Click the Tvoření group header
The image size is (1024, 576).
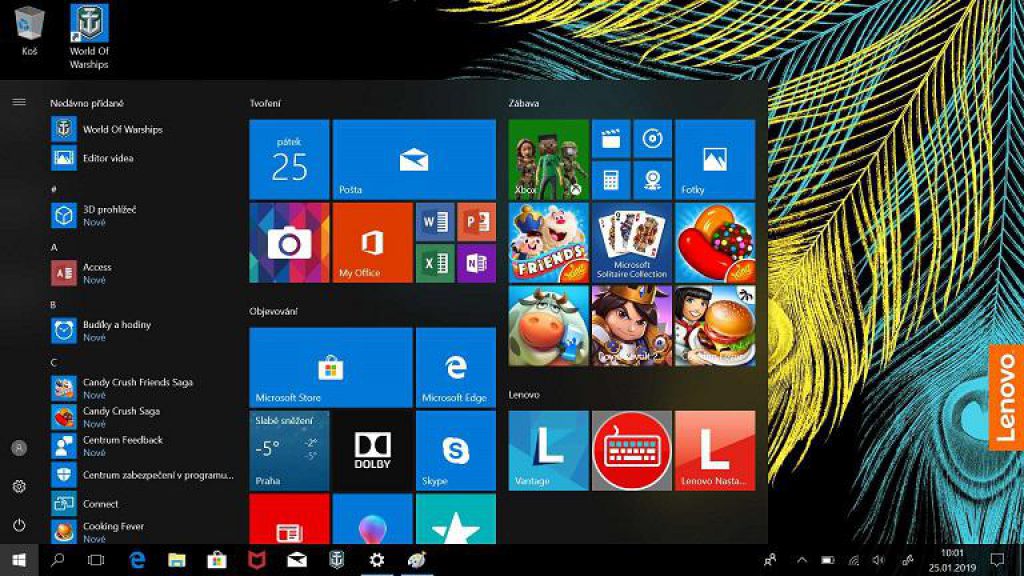(x=265, y=103)
